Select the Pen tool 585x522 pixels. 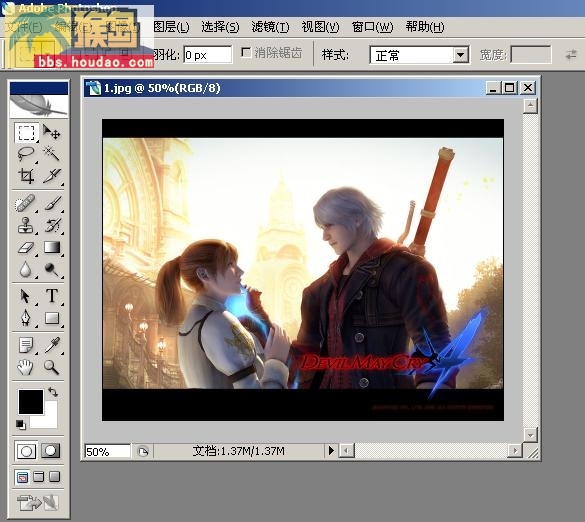pos(26,318)
